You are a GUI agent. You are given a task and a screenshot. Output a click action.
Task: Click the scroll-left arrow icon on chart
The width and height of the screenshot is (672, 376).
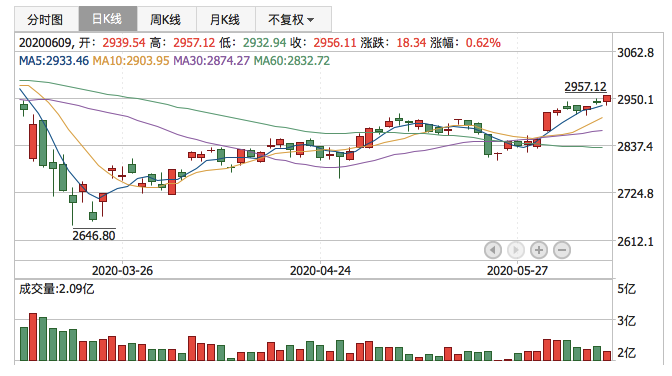pyautogui.click(x=493, y=250)
